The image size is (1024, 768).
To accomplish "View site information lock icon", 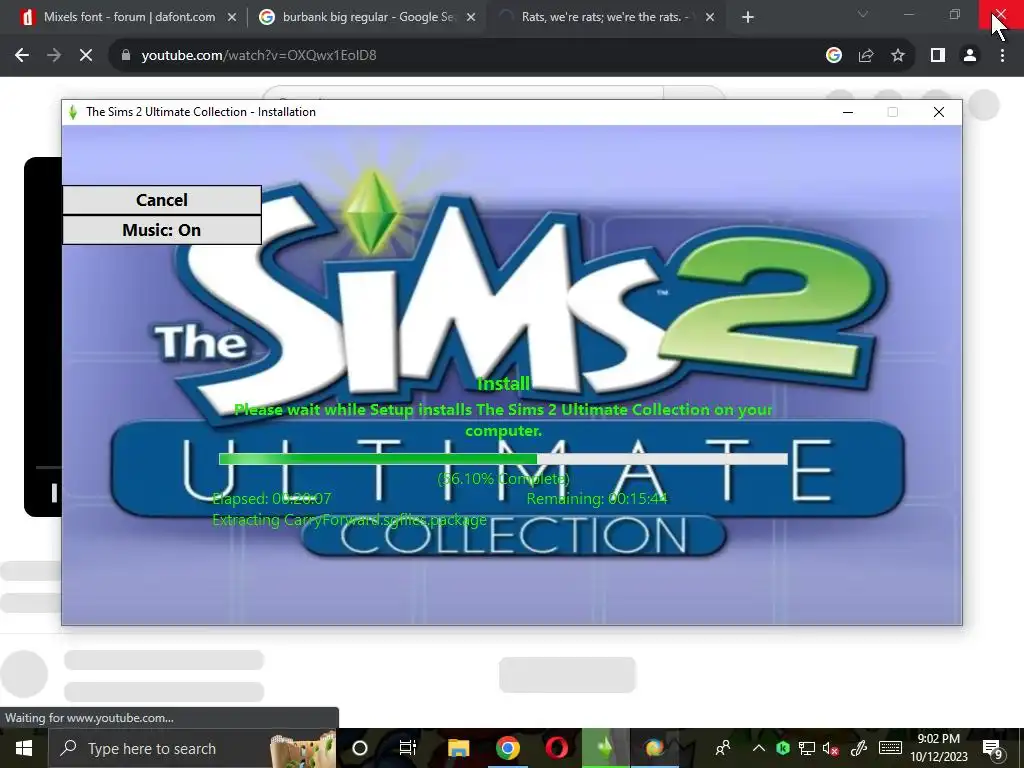I will 126,56.
